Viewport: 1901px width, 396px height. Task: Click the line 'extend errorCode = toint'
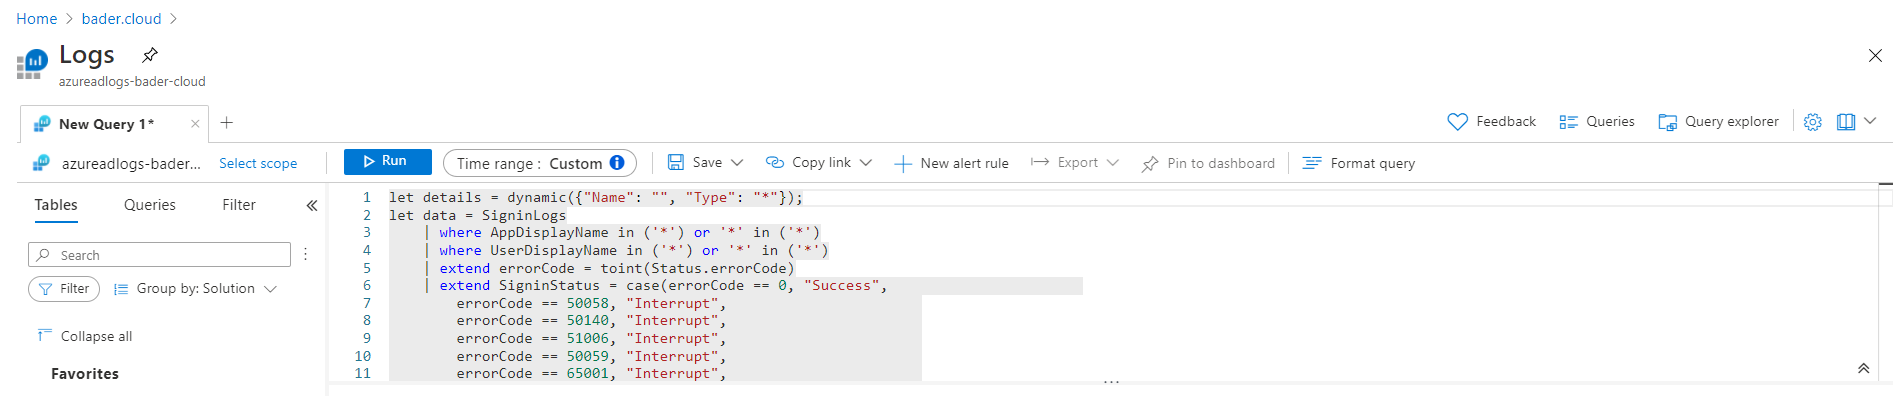(x=610, y=268)
